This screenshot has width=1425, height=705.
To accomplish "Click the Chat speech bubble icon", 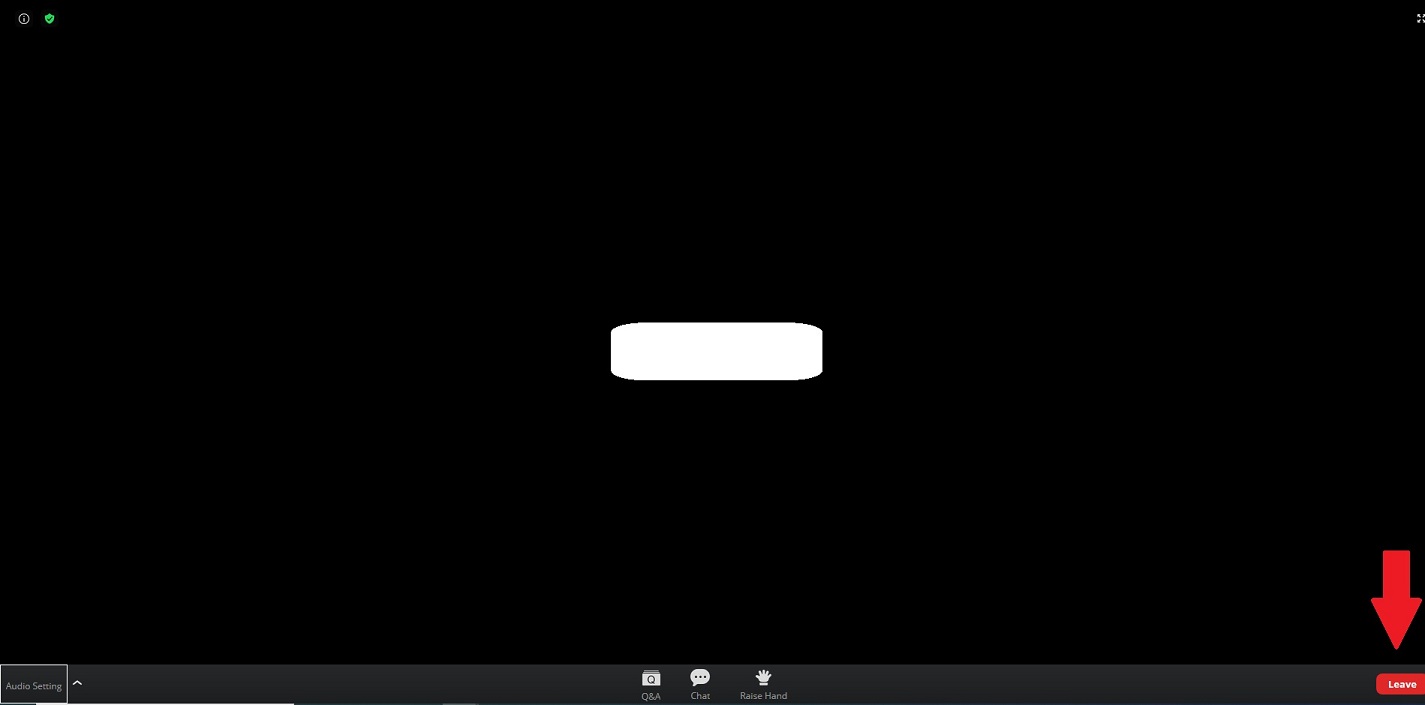I will (700, 678).
